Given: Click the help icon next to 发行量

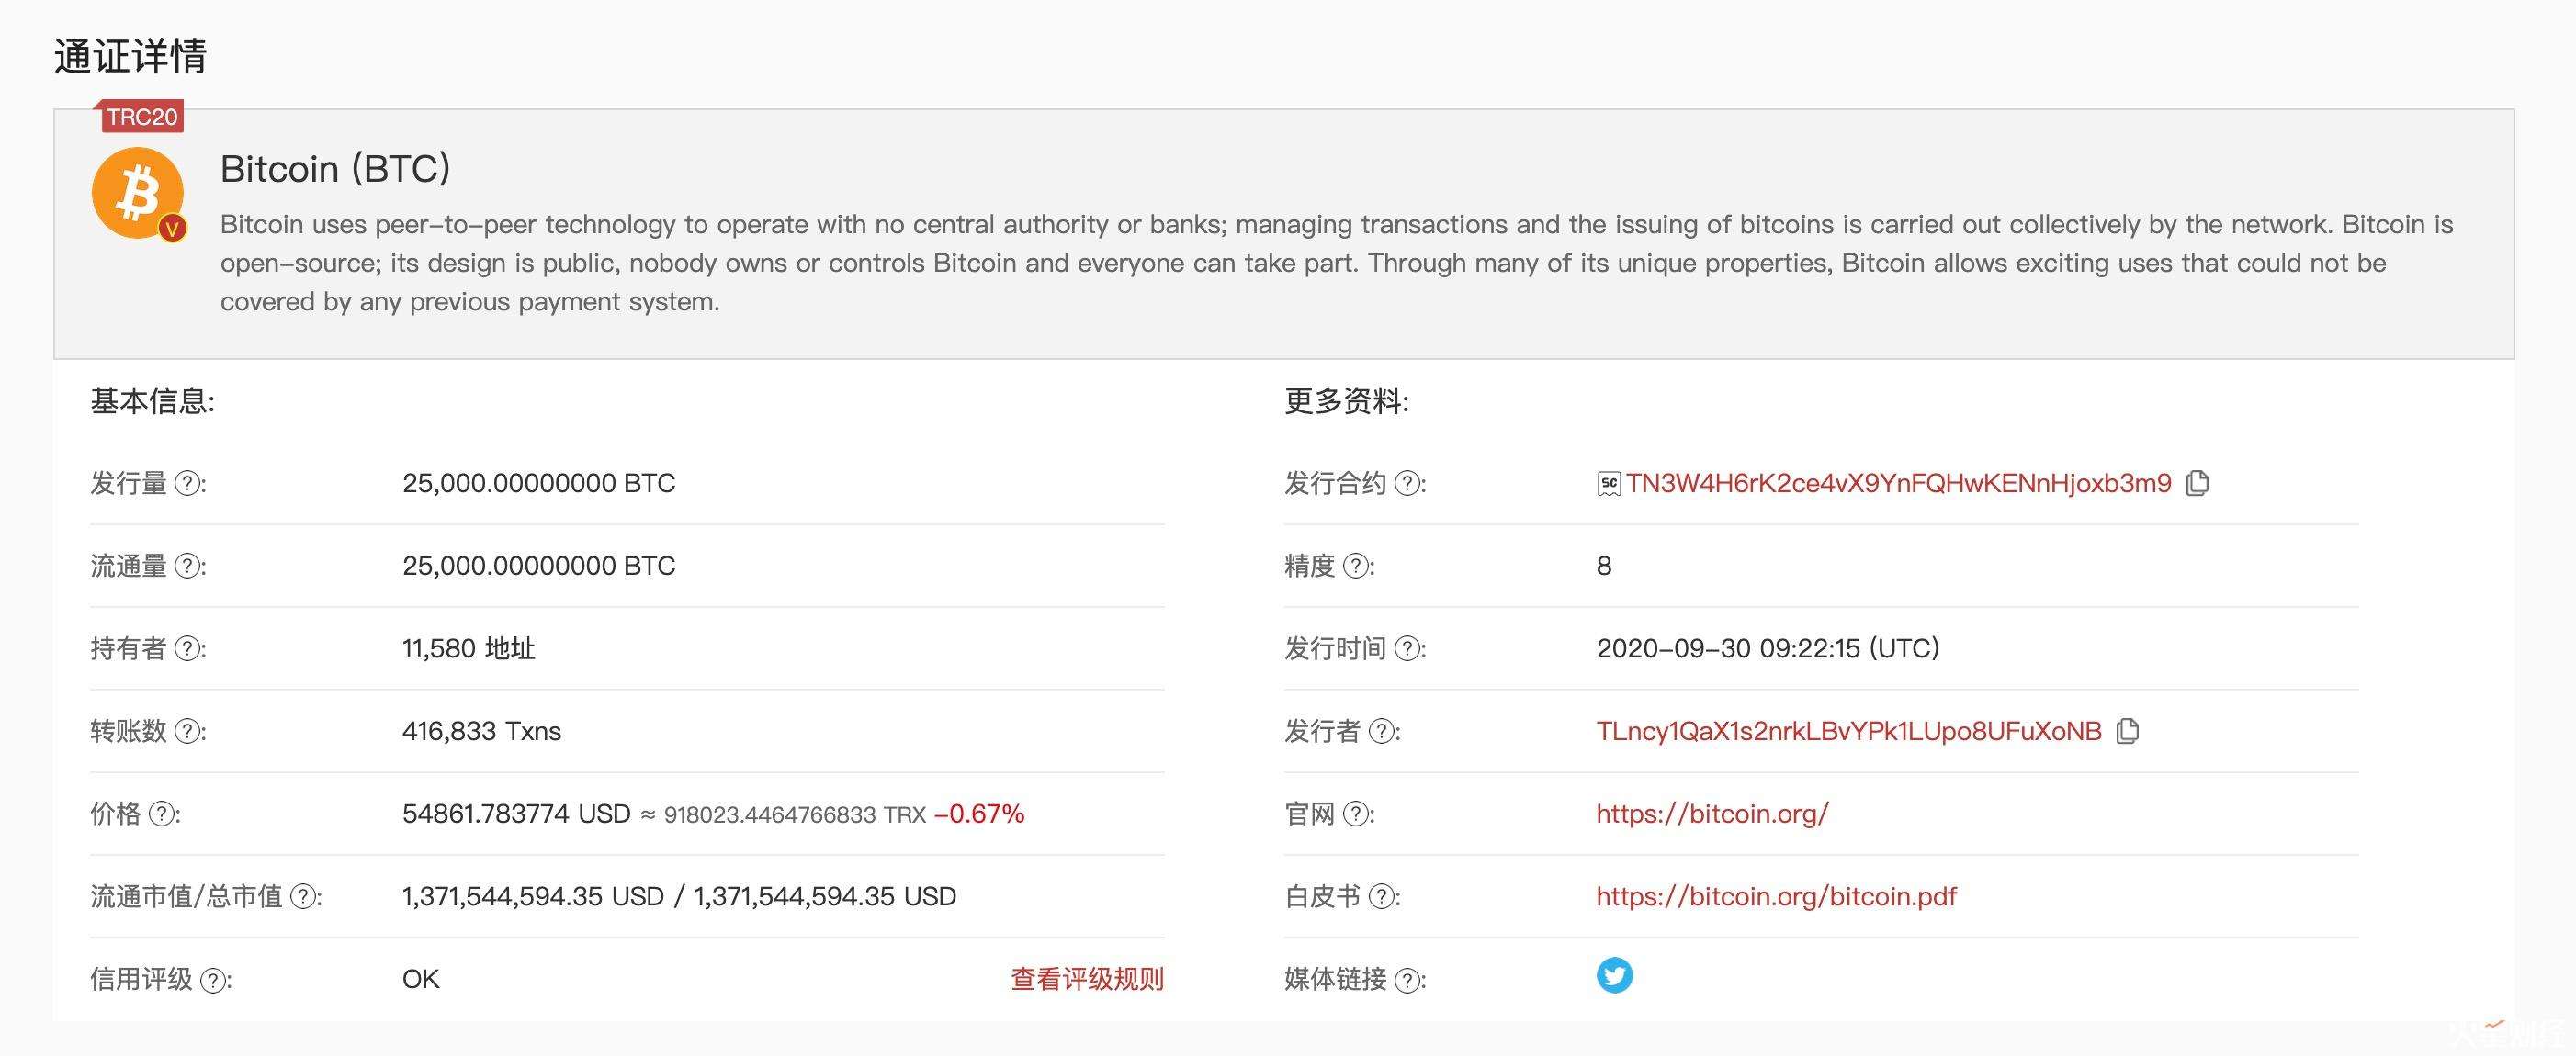Looking at the screenshot, I should point(187,483).
